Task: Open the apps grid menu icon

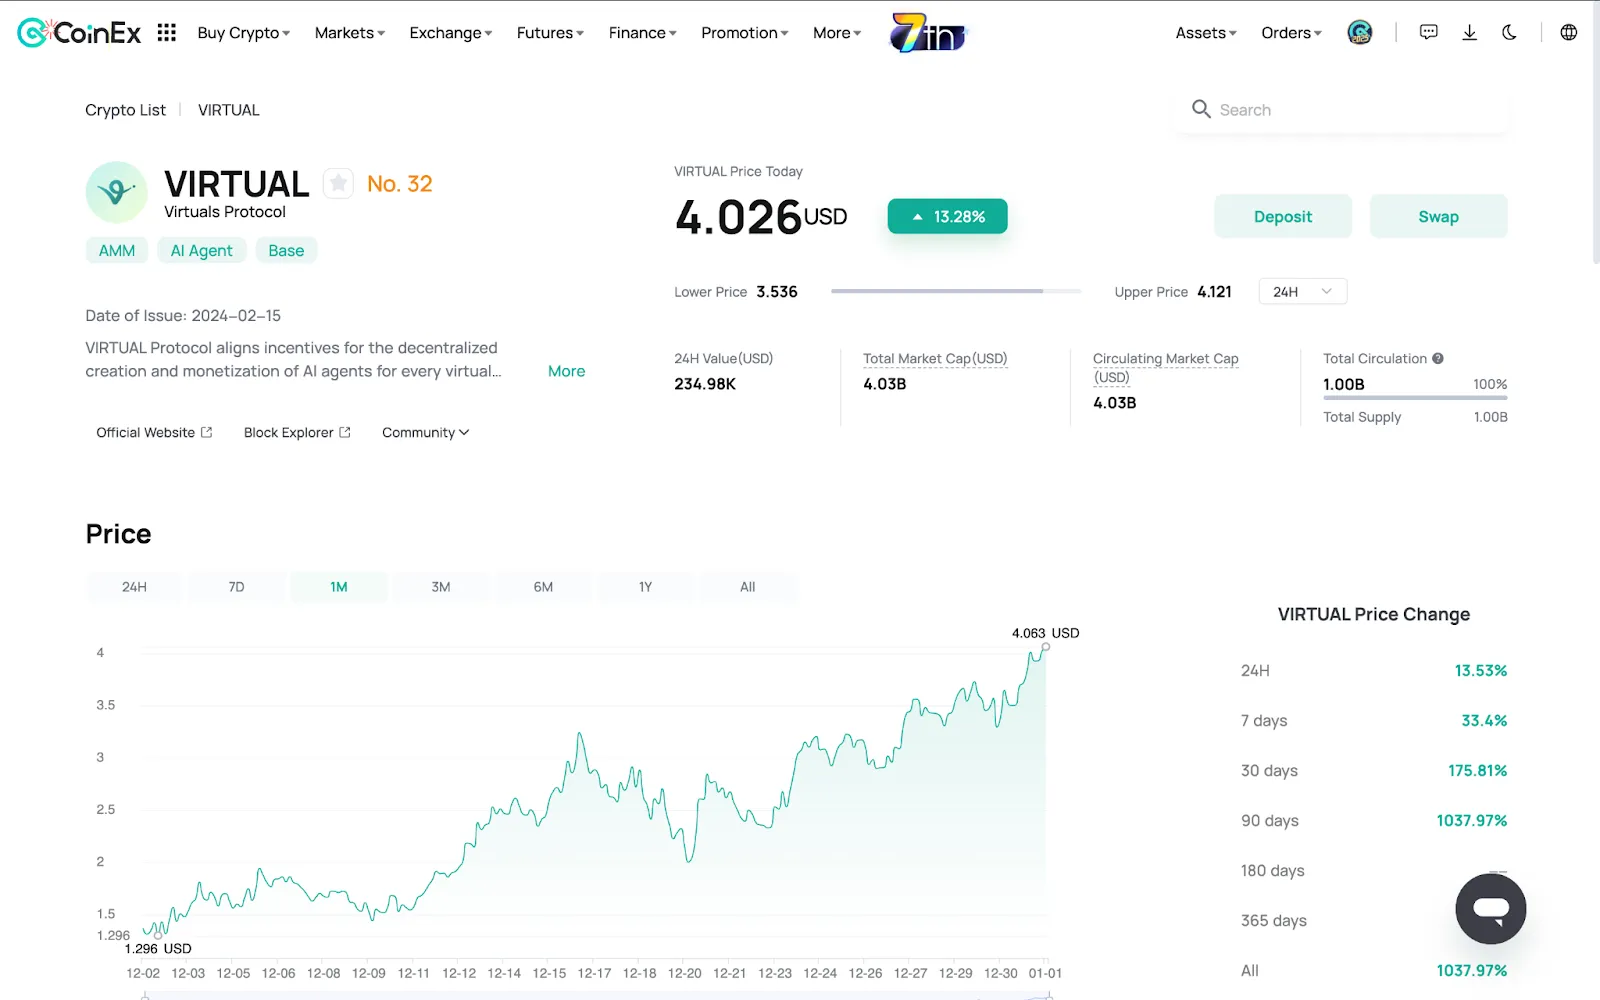Action: [x=167, y=33]
